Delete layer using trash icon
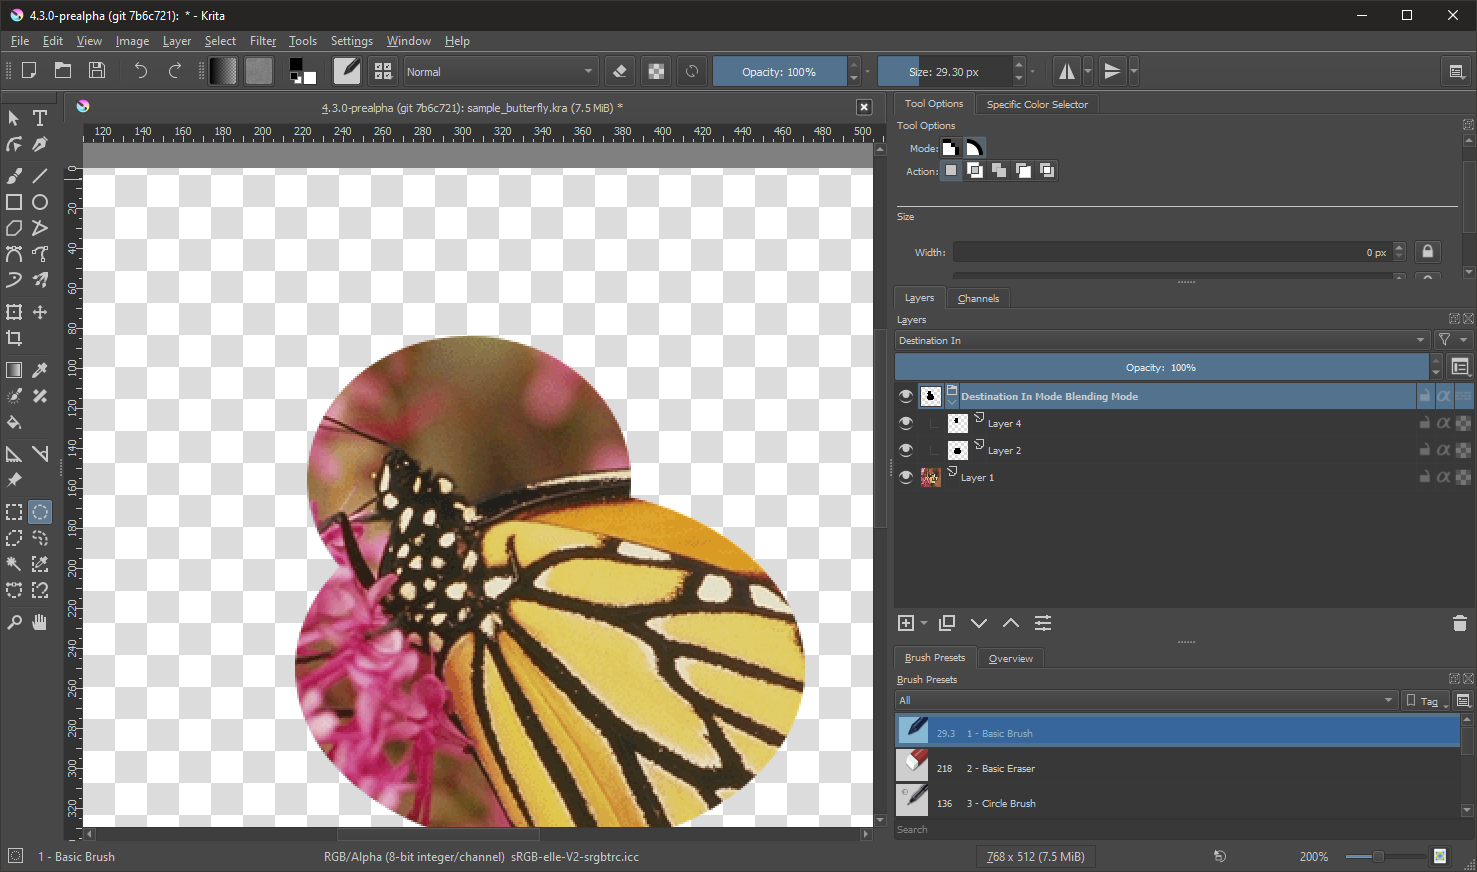Viewport: 1477px width, 872px height. tap(1459, 623)
